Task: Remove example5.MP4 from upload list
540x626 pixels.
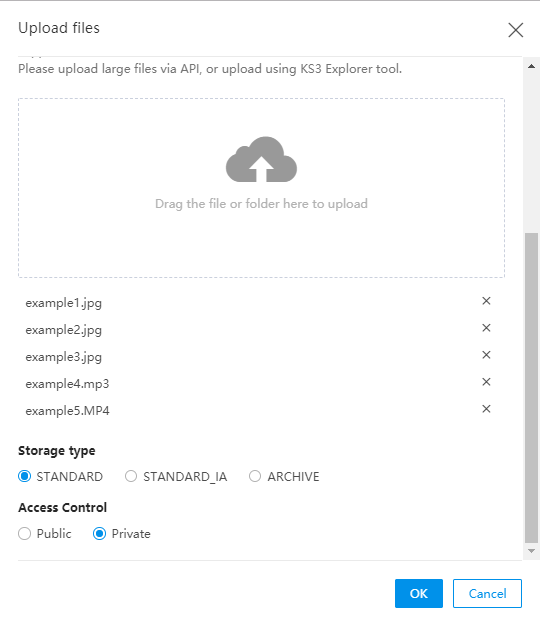Action: tap(486, 409)
